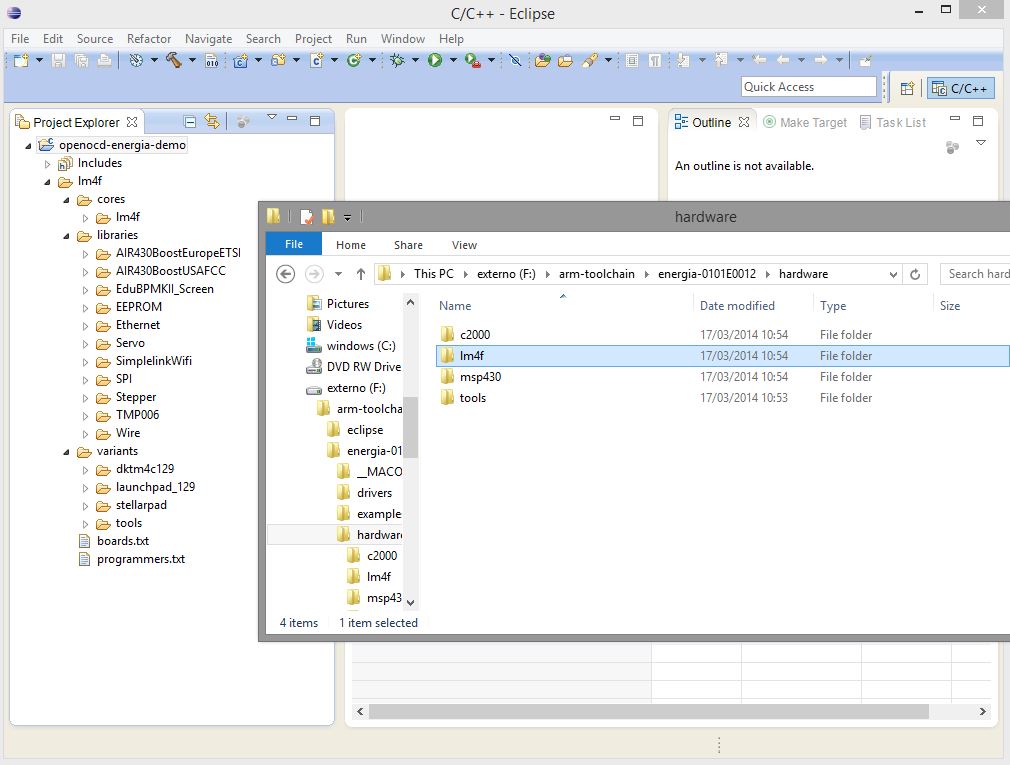Screen dimensions: 1010x765
Task: Select the SimplelinkWifi folder
Action: coord(153,361)
